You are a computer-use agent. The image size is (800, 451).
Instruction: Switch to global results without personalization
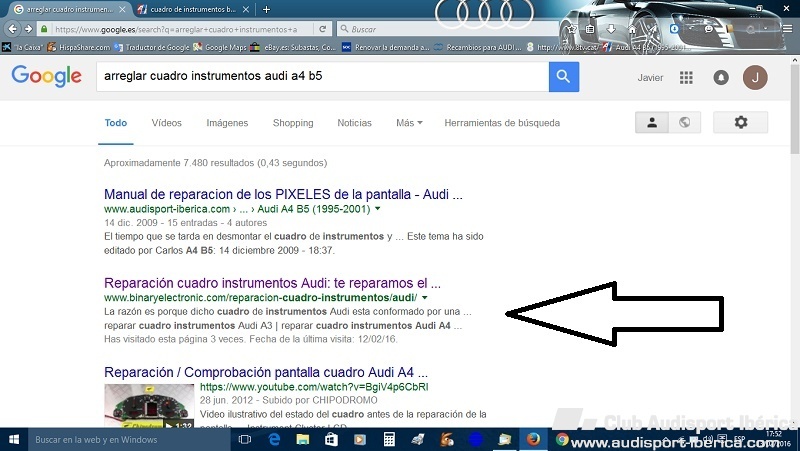click(x=683, y=123)
